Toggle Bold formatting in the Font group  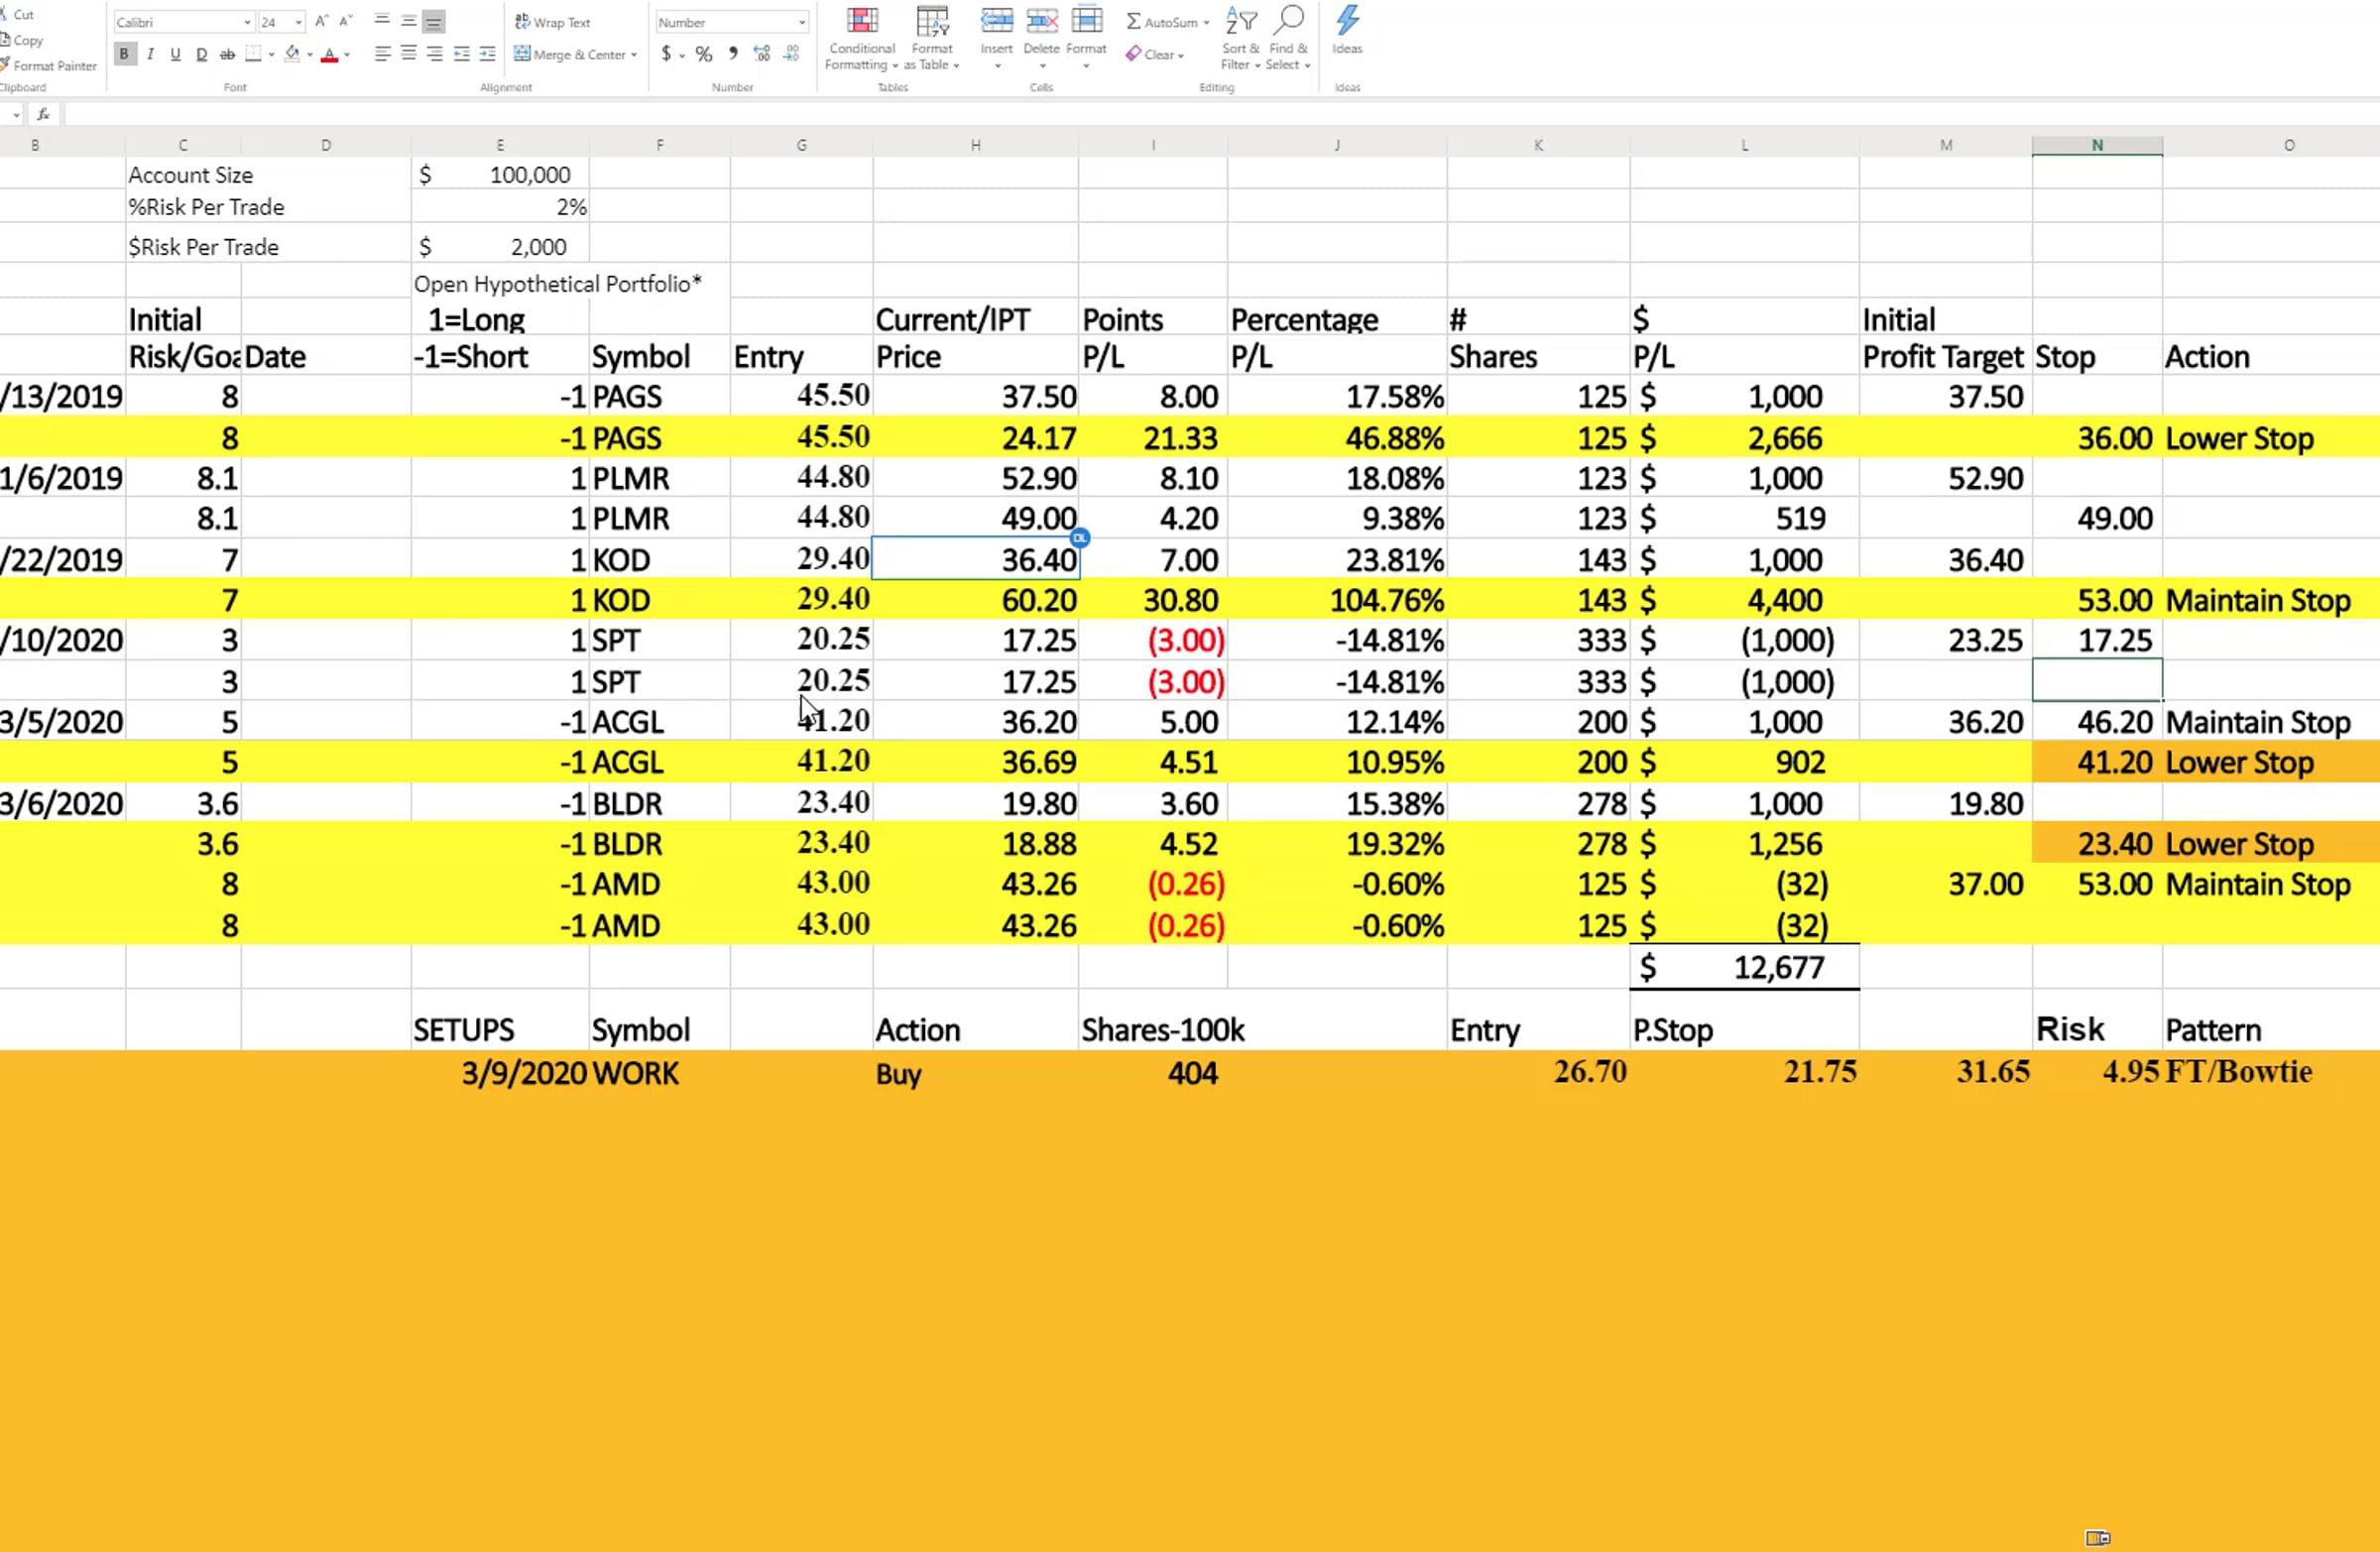tap(124, 54)
